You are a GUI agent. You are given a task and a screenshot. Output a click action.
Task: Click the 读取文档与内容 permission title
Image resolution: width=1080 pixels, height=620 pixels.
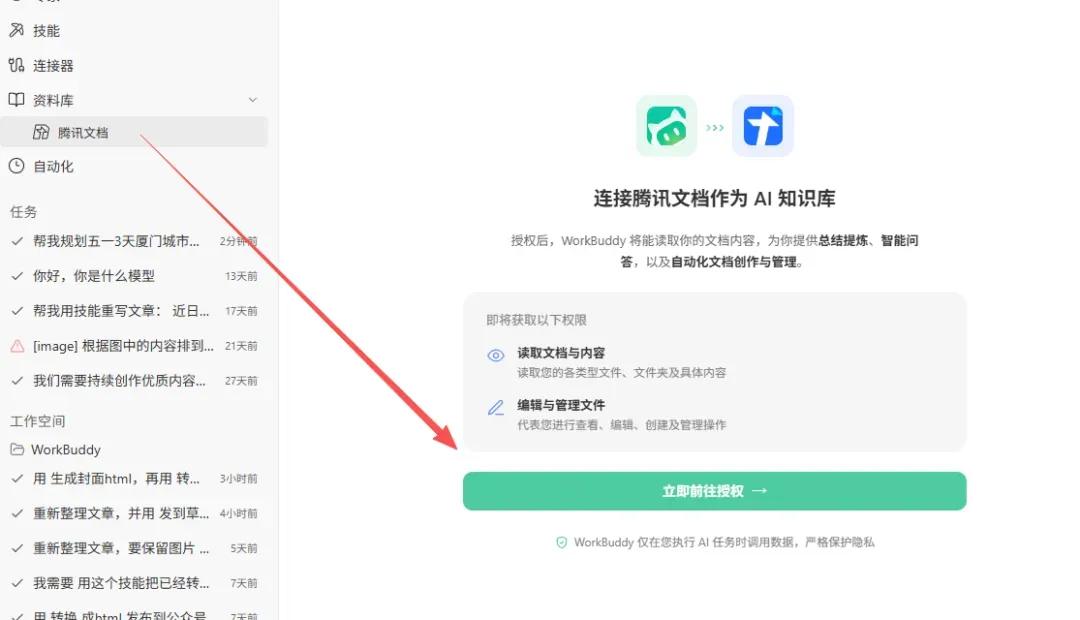coord(561,353)
